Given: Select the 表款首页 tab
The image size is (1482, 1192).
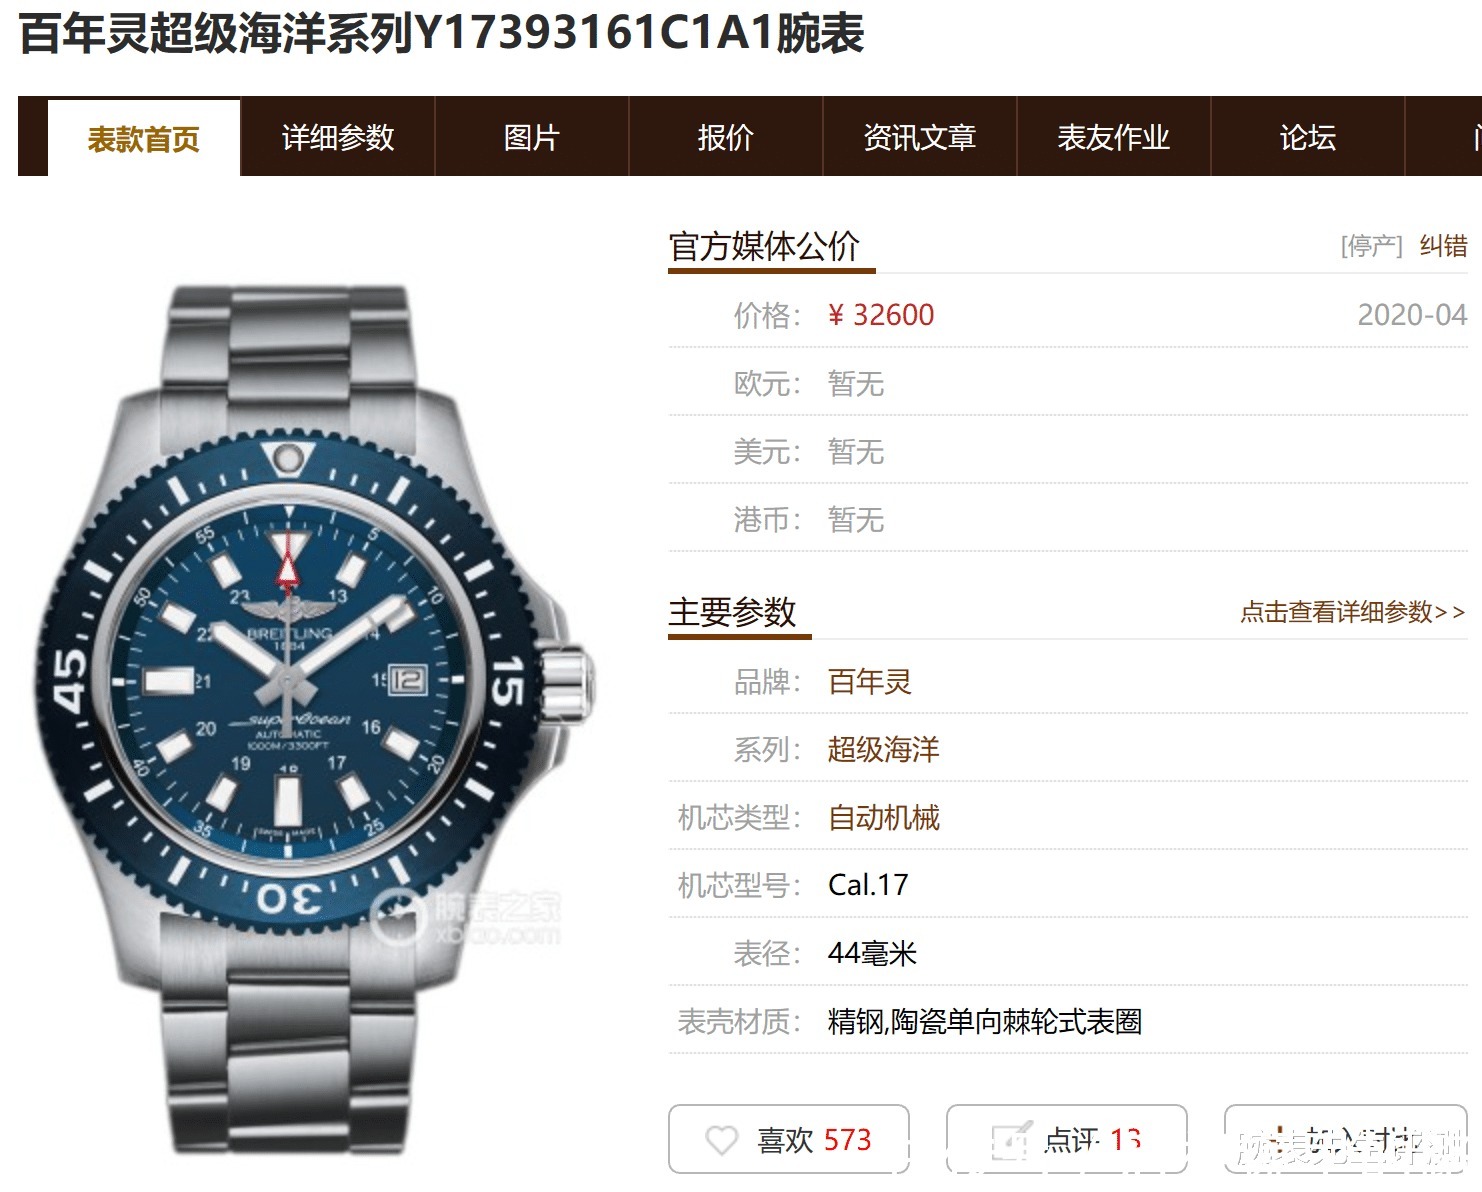Looking at the screenshot, I should click(x=144, y=138).
